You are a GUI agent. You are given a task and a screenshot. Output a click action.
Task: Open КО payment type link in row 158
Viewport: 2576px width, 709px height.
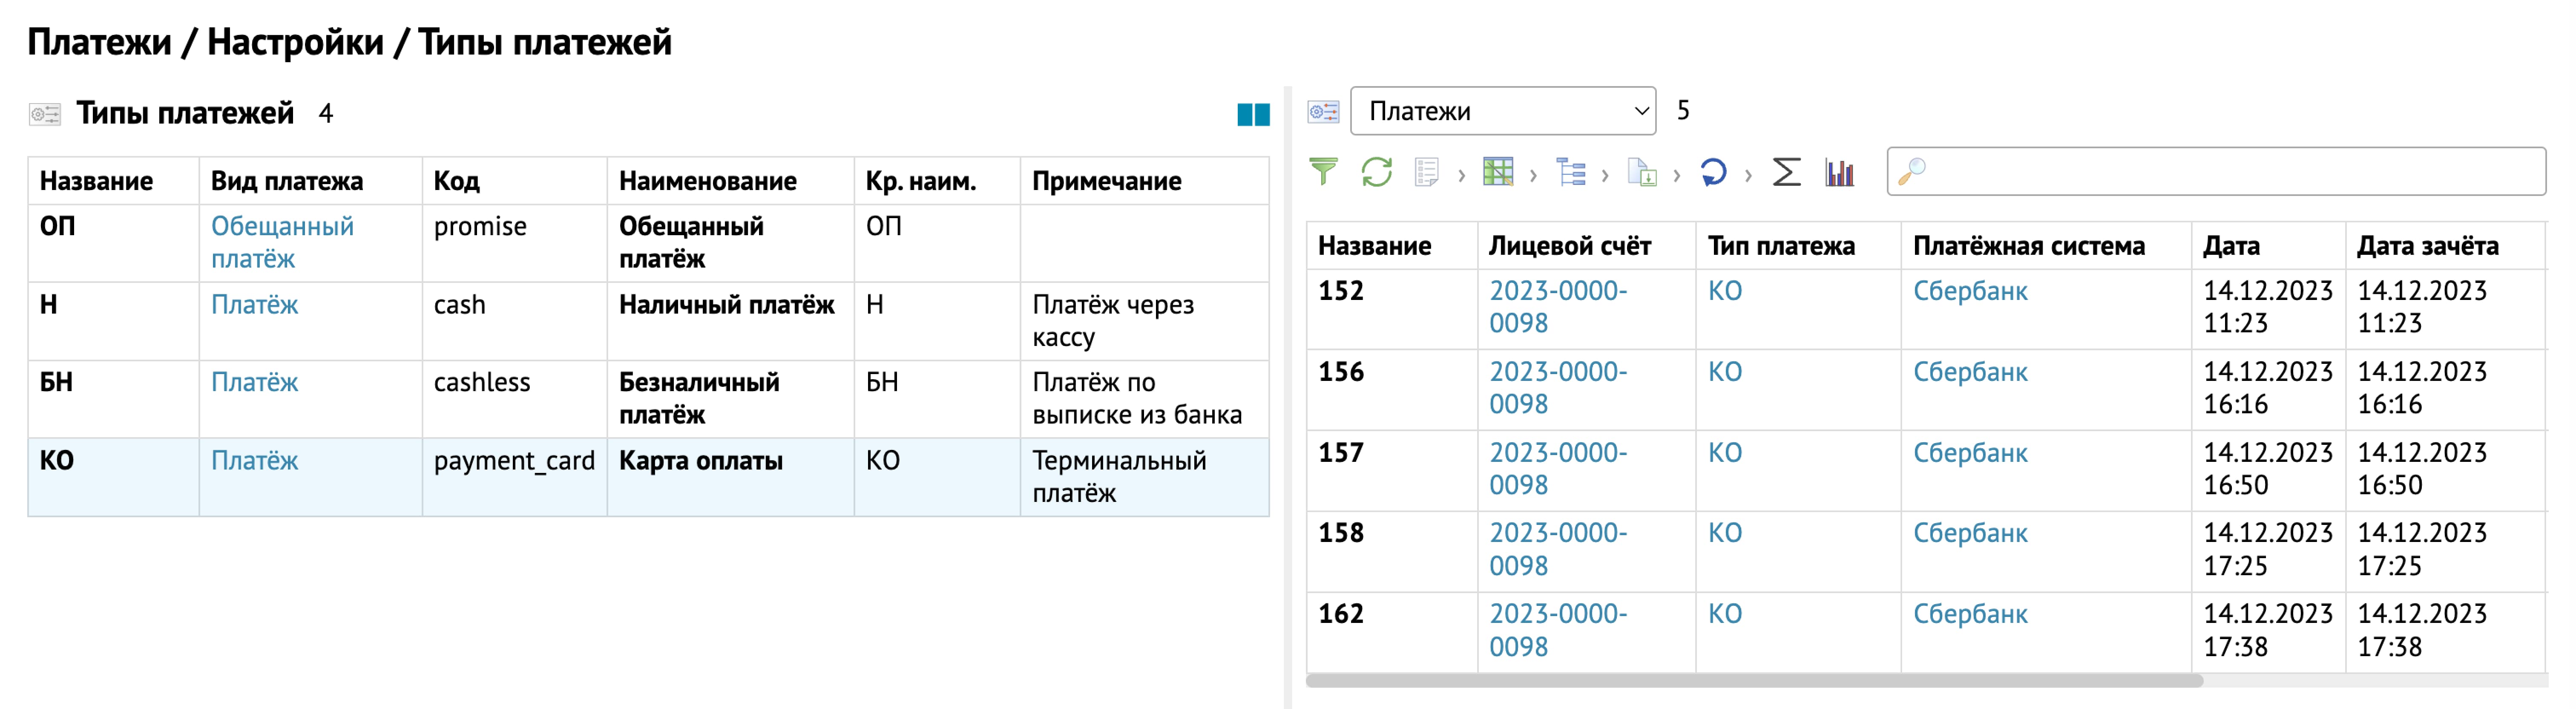point(1725,533)
